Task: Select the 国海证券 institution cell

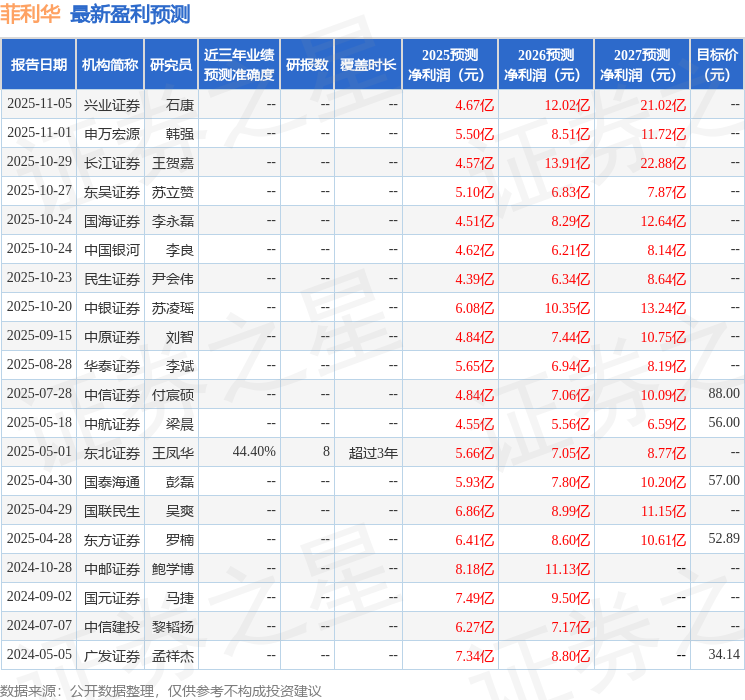Action: pos(112,221)
